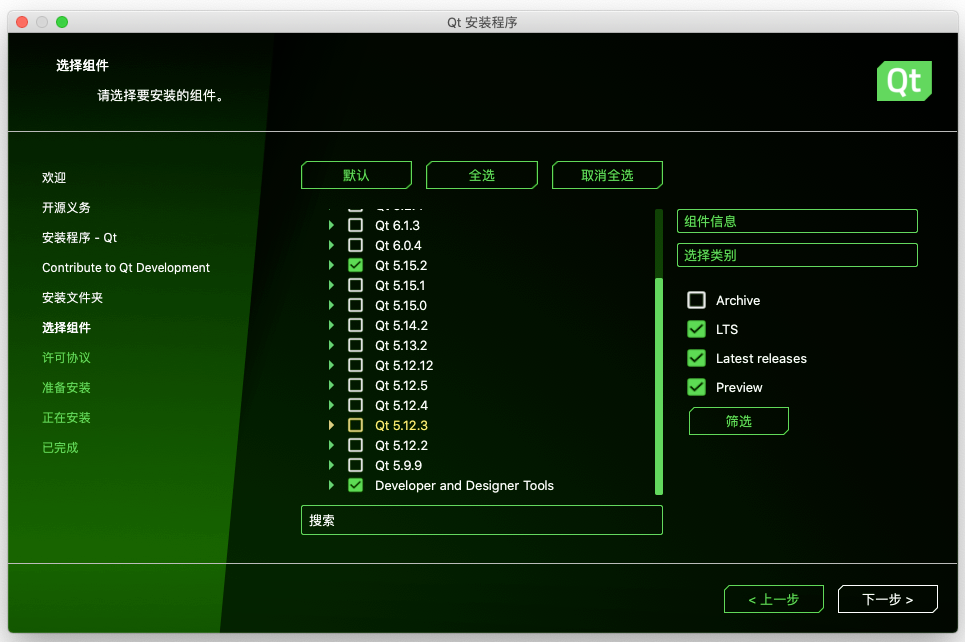The width and height of the screenshot is (965, 642).
Task: Open the 选择类别 section header
Action: pyautogui.click(x=797, y=255)
